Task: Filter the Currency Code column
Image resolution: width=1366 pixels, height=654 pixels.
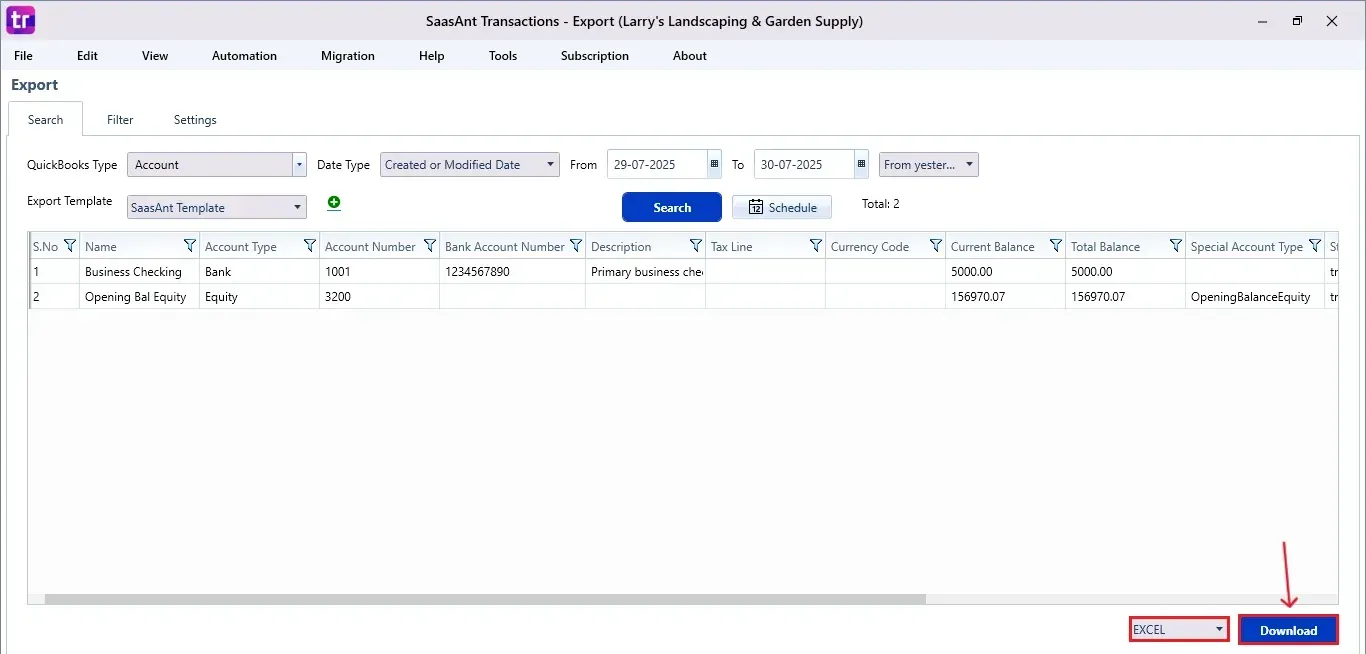Action: pos(936,246)
